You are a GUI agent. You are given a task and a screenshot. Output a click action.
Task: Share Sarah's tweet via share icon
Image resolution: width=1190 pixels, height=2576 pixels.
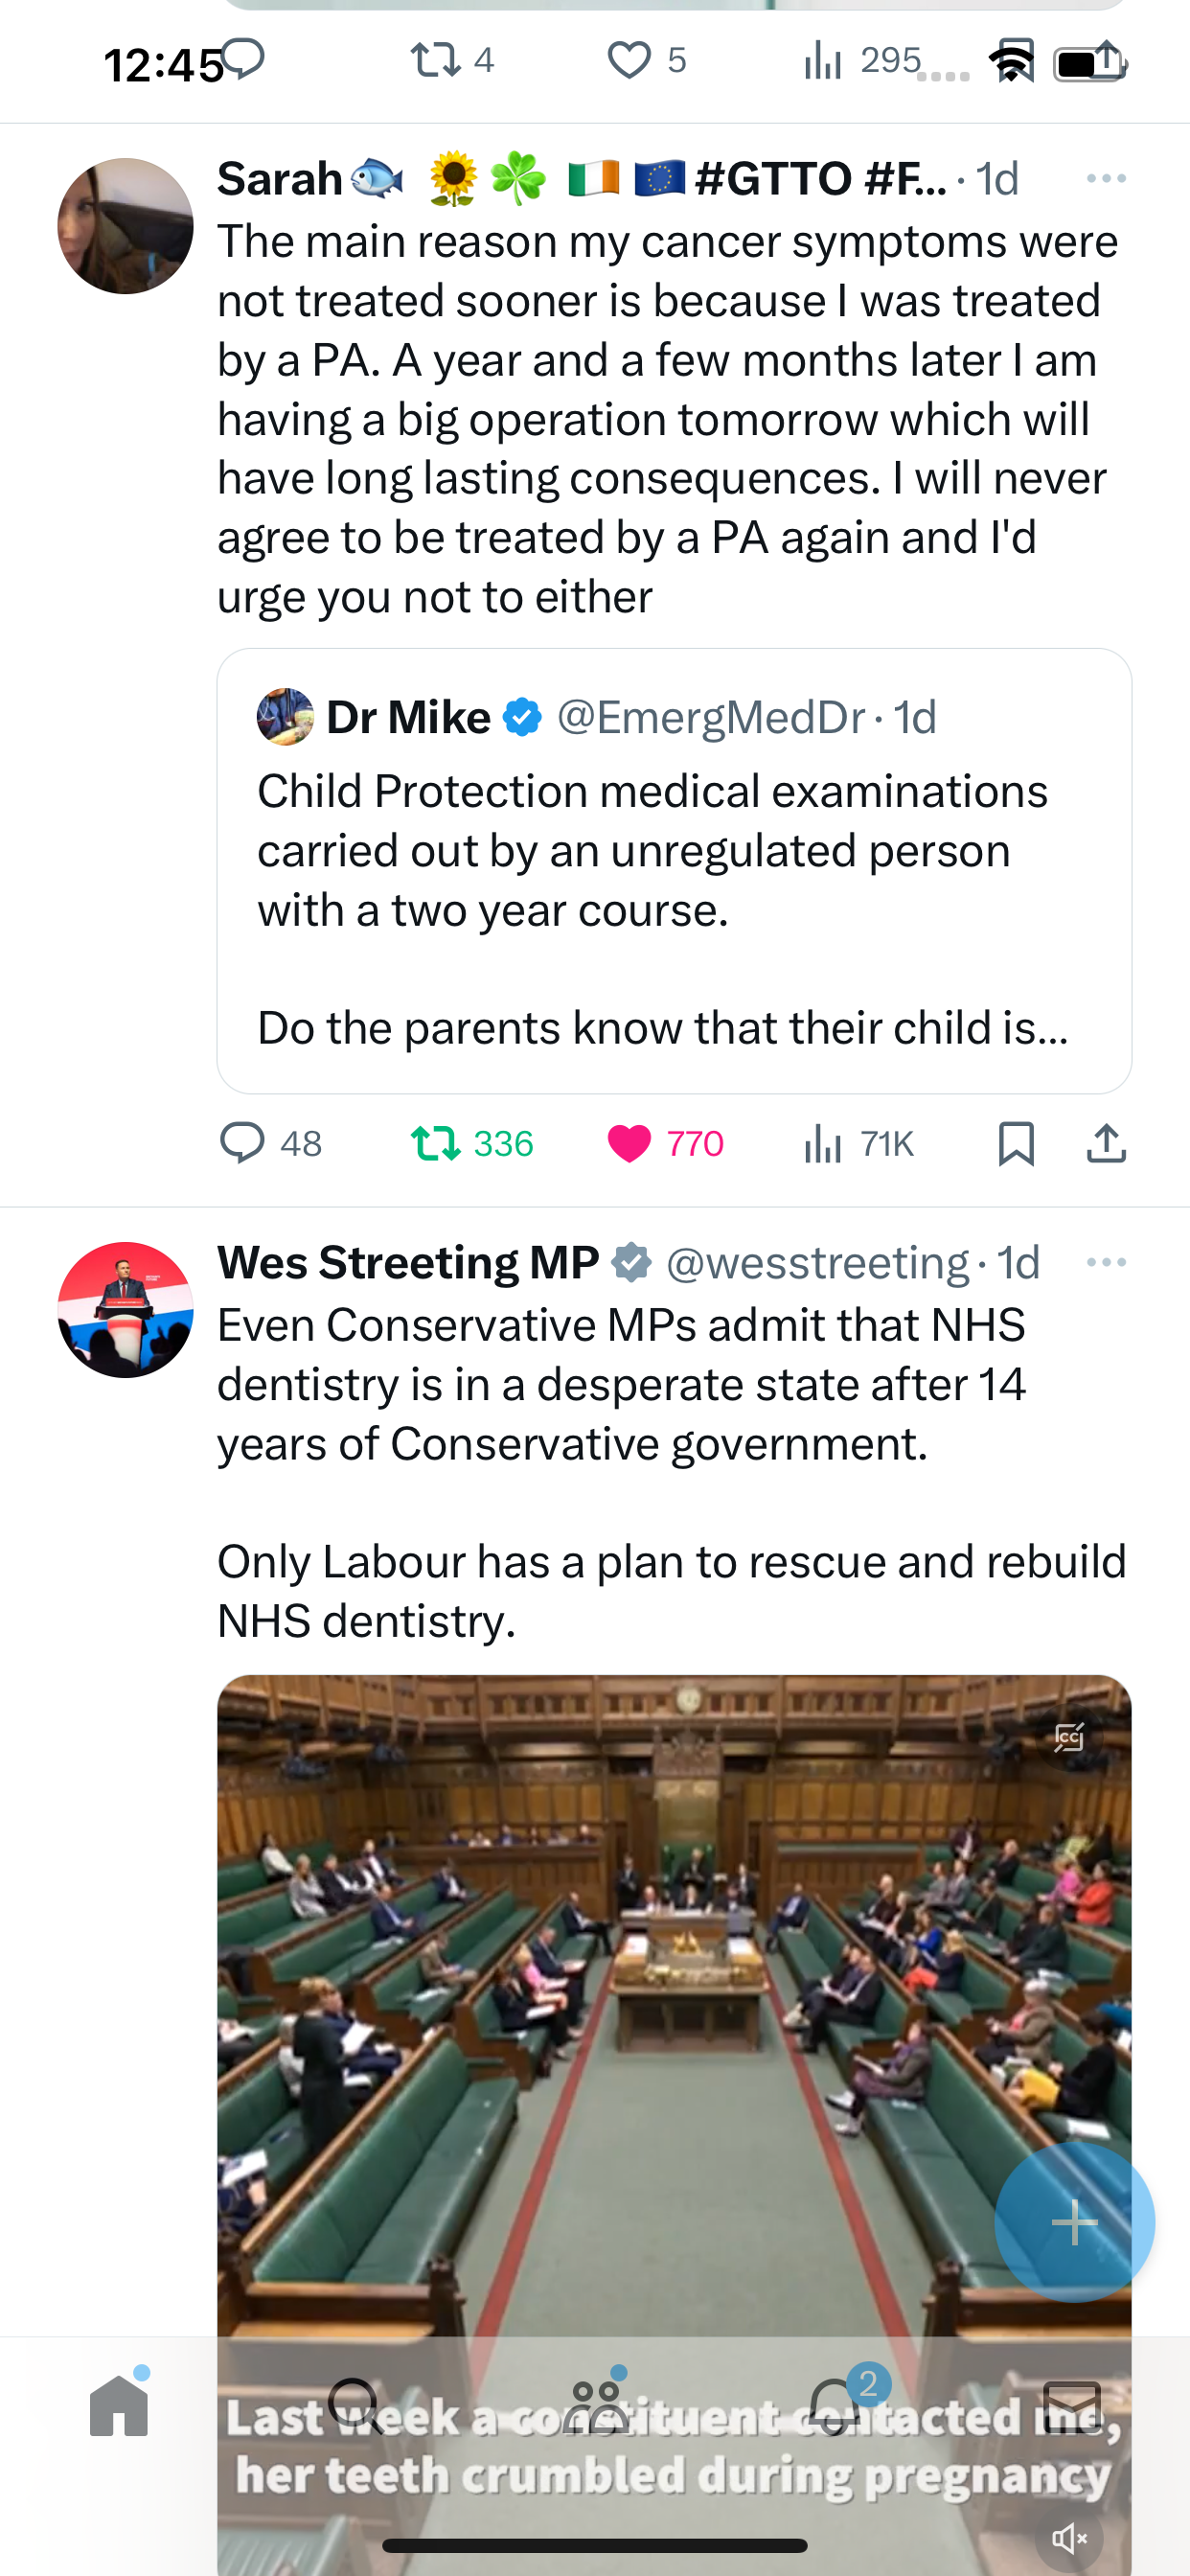click(x=1106, y=1143)
